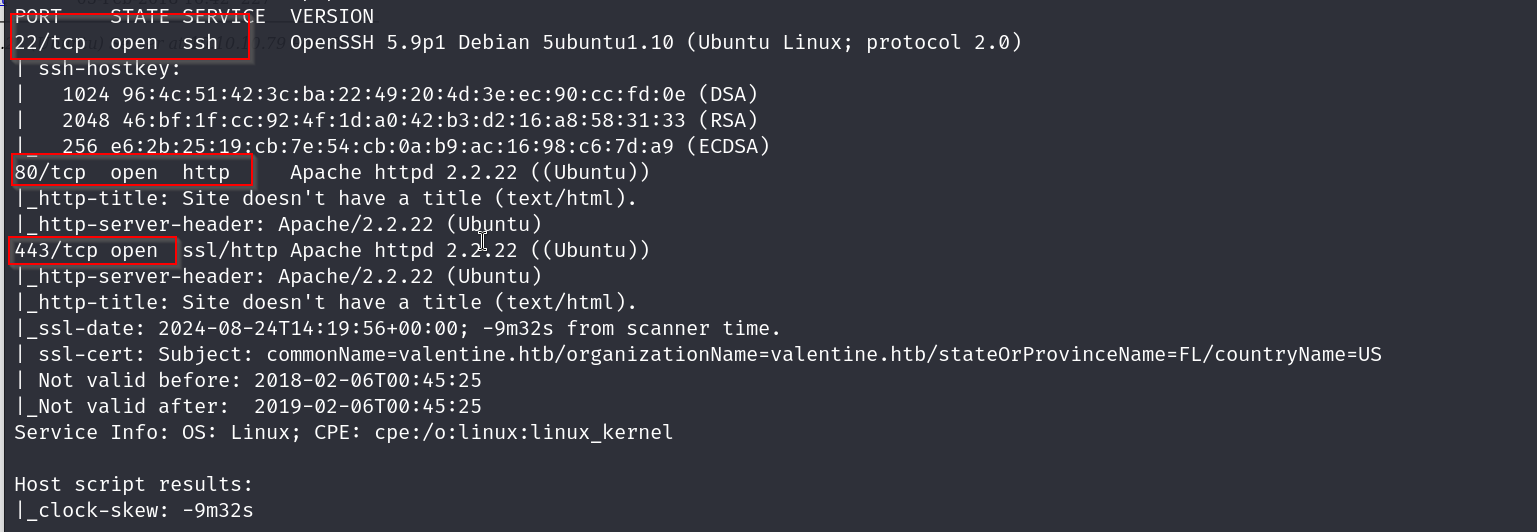Click the 443/tcp open highlighted box
The image size is (1537, 532).
(x=94, y=250)
